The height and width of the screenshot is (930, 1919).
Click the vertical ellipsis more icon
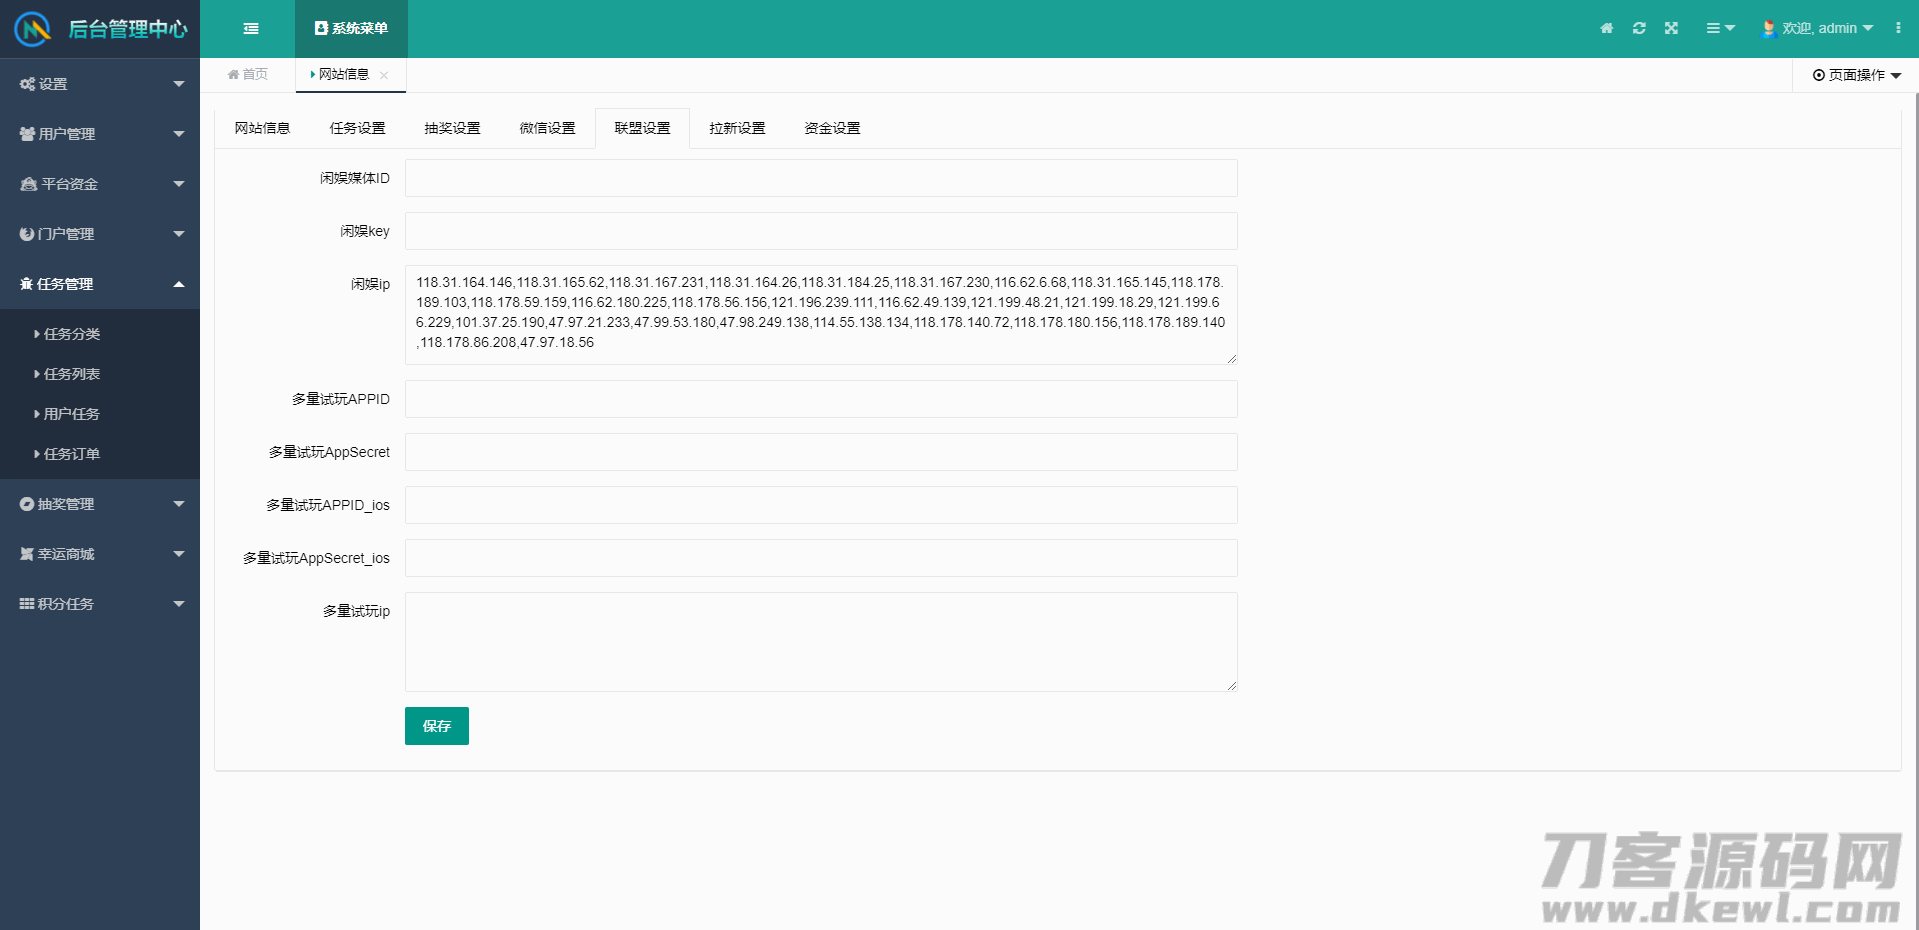click(1897, 29)
